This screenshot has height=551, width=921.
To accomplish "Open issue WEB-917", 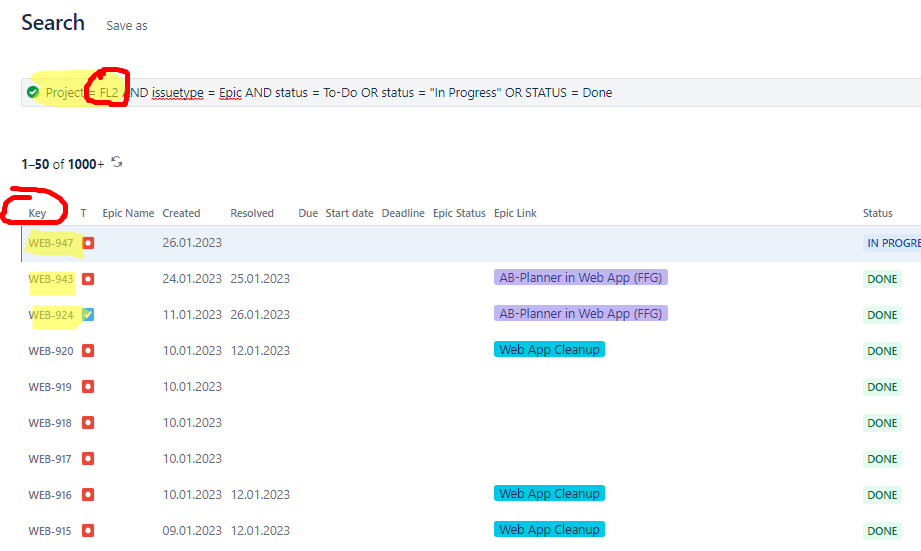I will 50,459.
